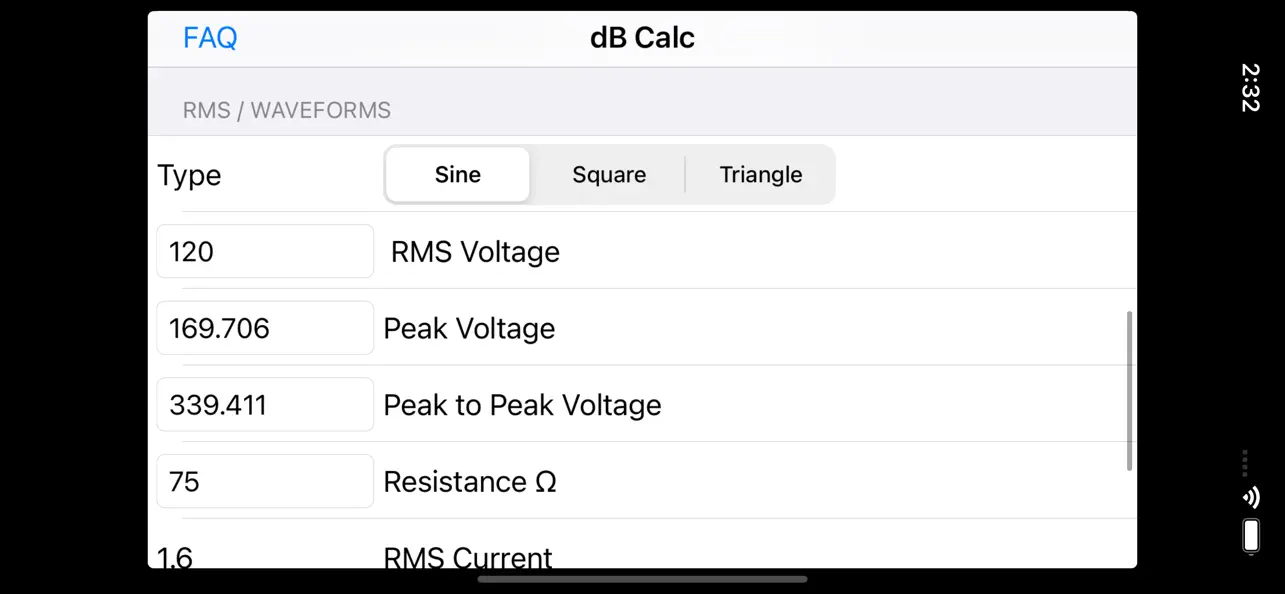Viewport: 1285px width, 594px height.
Task: Switch waveform type to Square
Action: point(608,174)
